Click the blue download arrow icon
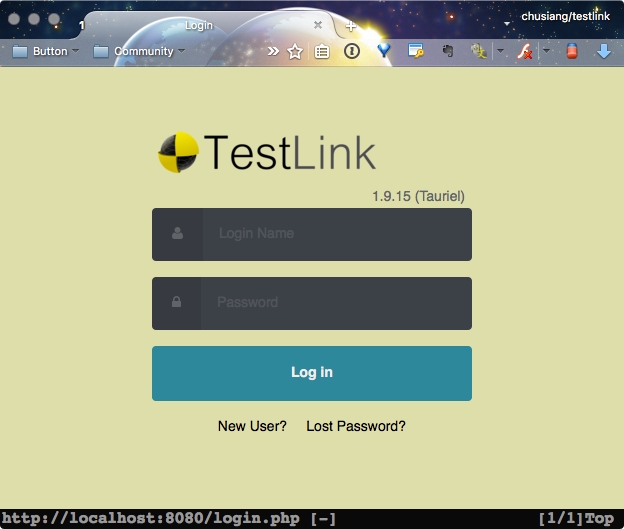Screen dimensions: 624x529 point(603,51)
